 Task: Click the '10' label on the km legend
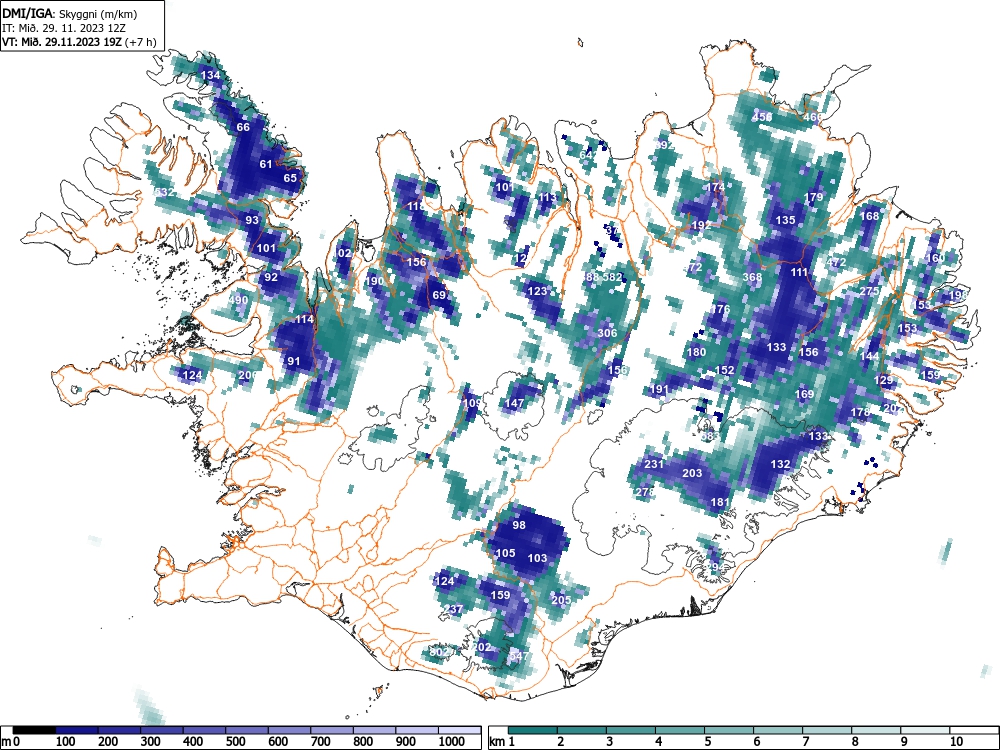(x=955, y=742)
